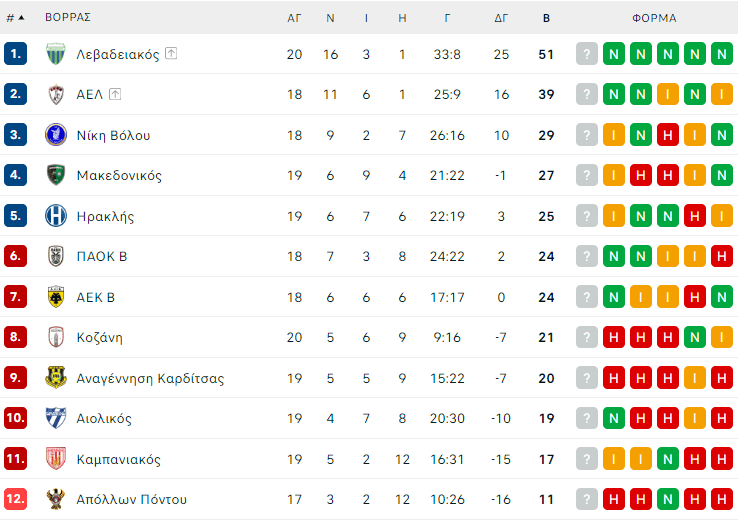Click the Μακεδονικός club logo

pos(56,176)
